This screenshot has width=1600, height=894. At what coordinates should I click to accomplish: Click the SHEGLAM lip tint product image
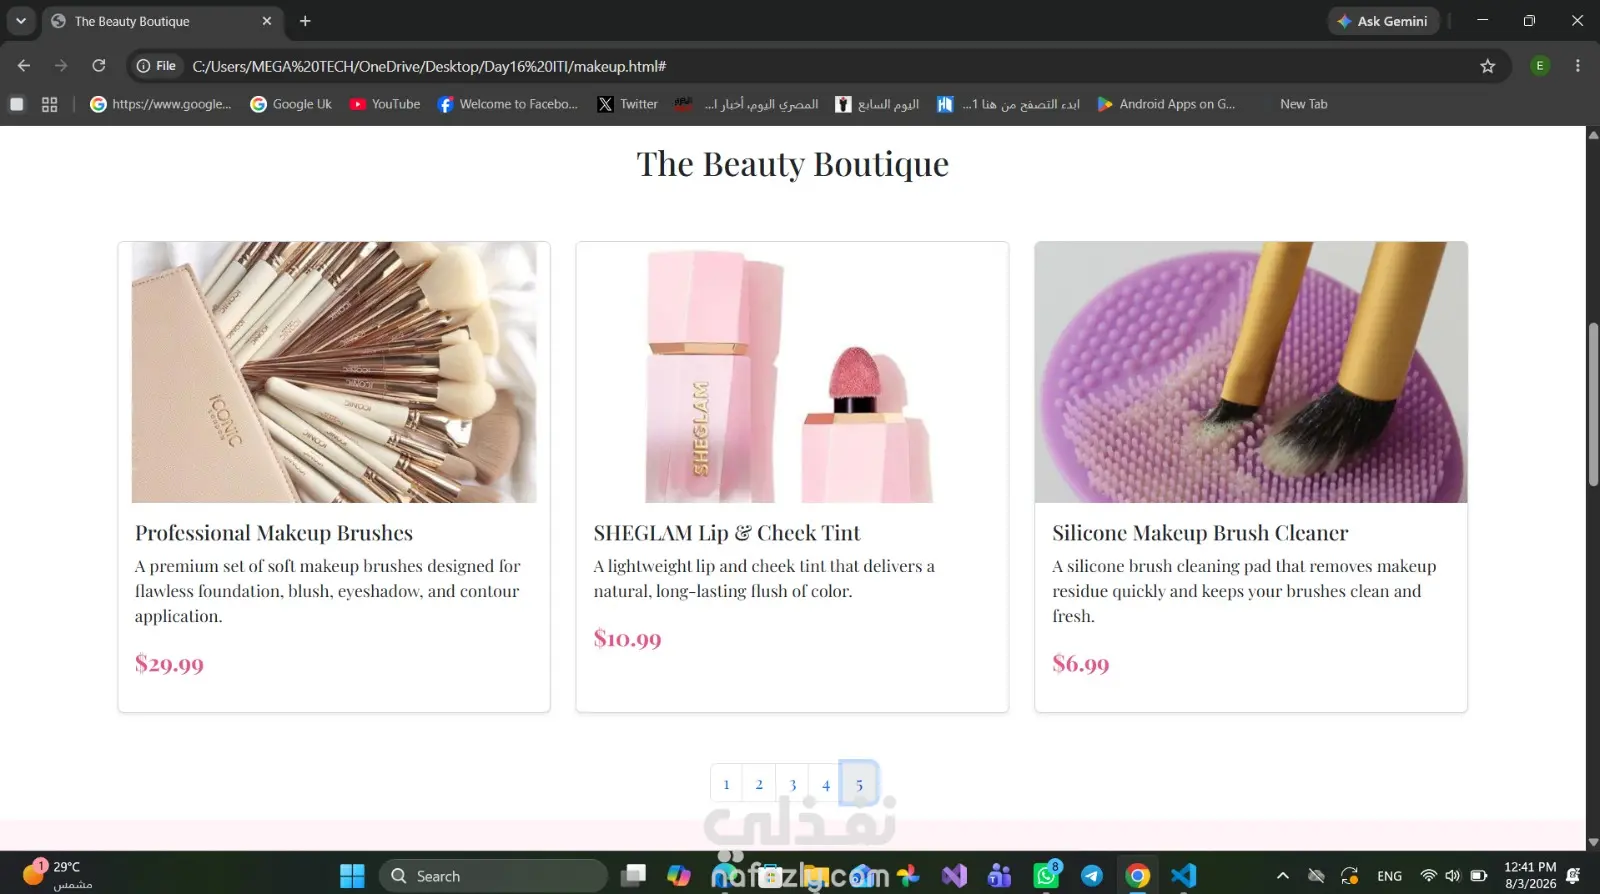pyautogui.click(x=792, y=372)
